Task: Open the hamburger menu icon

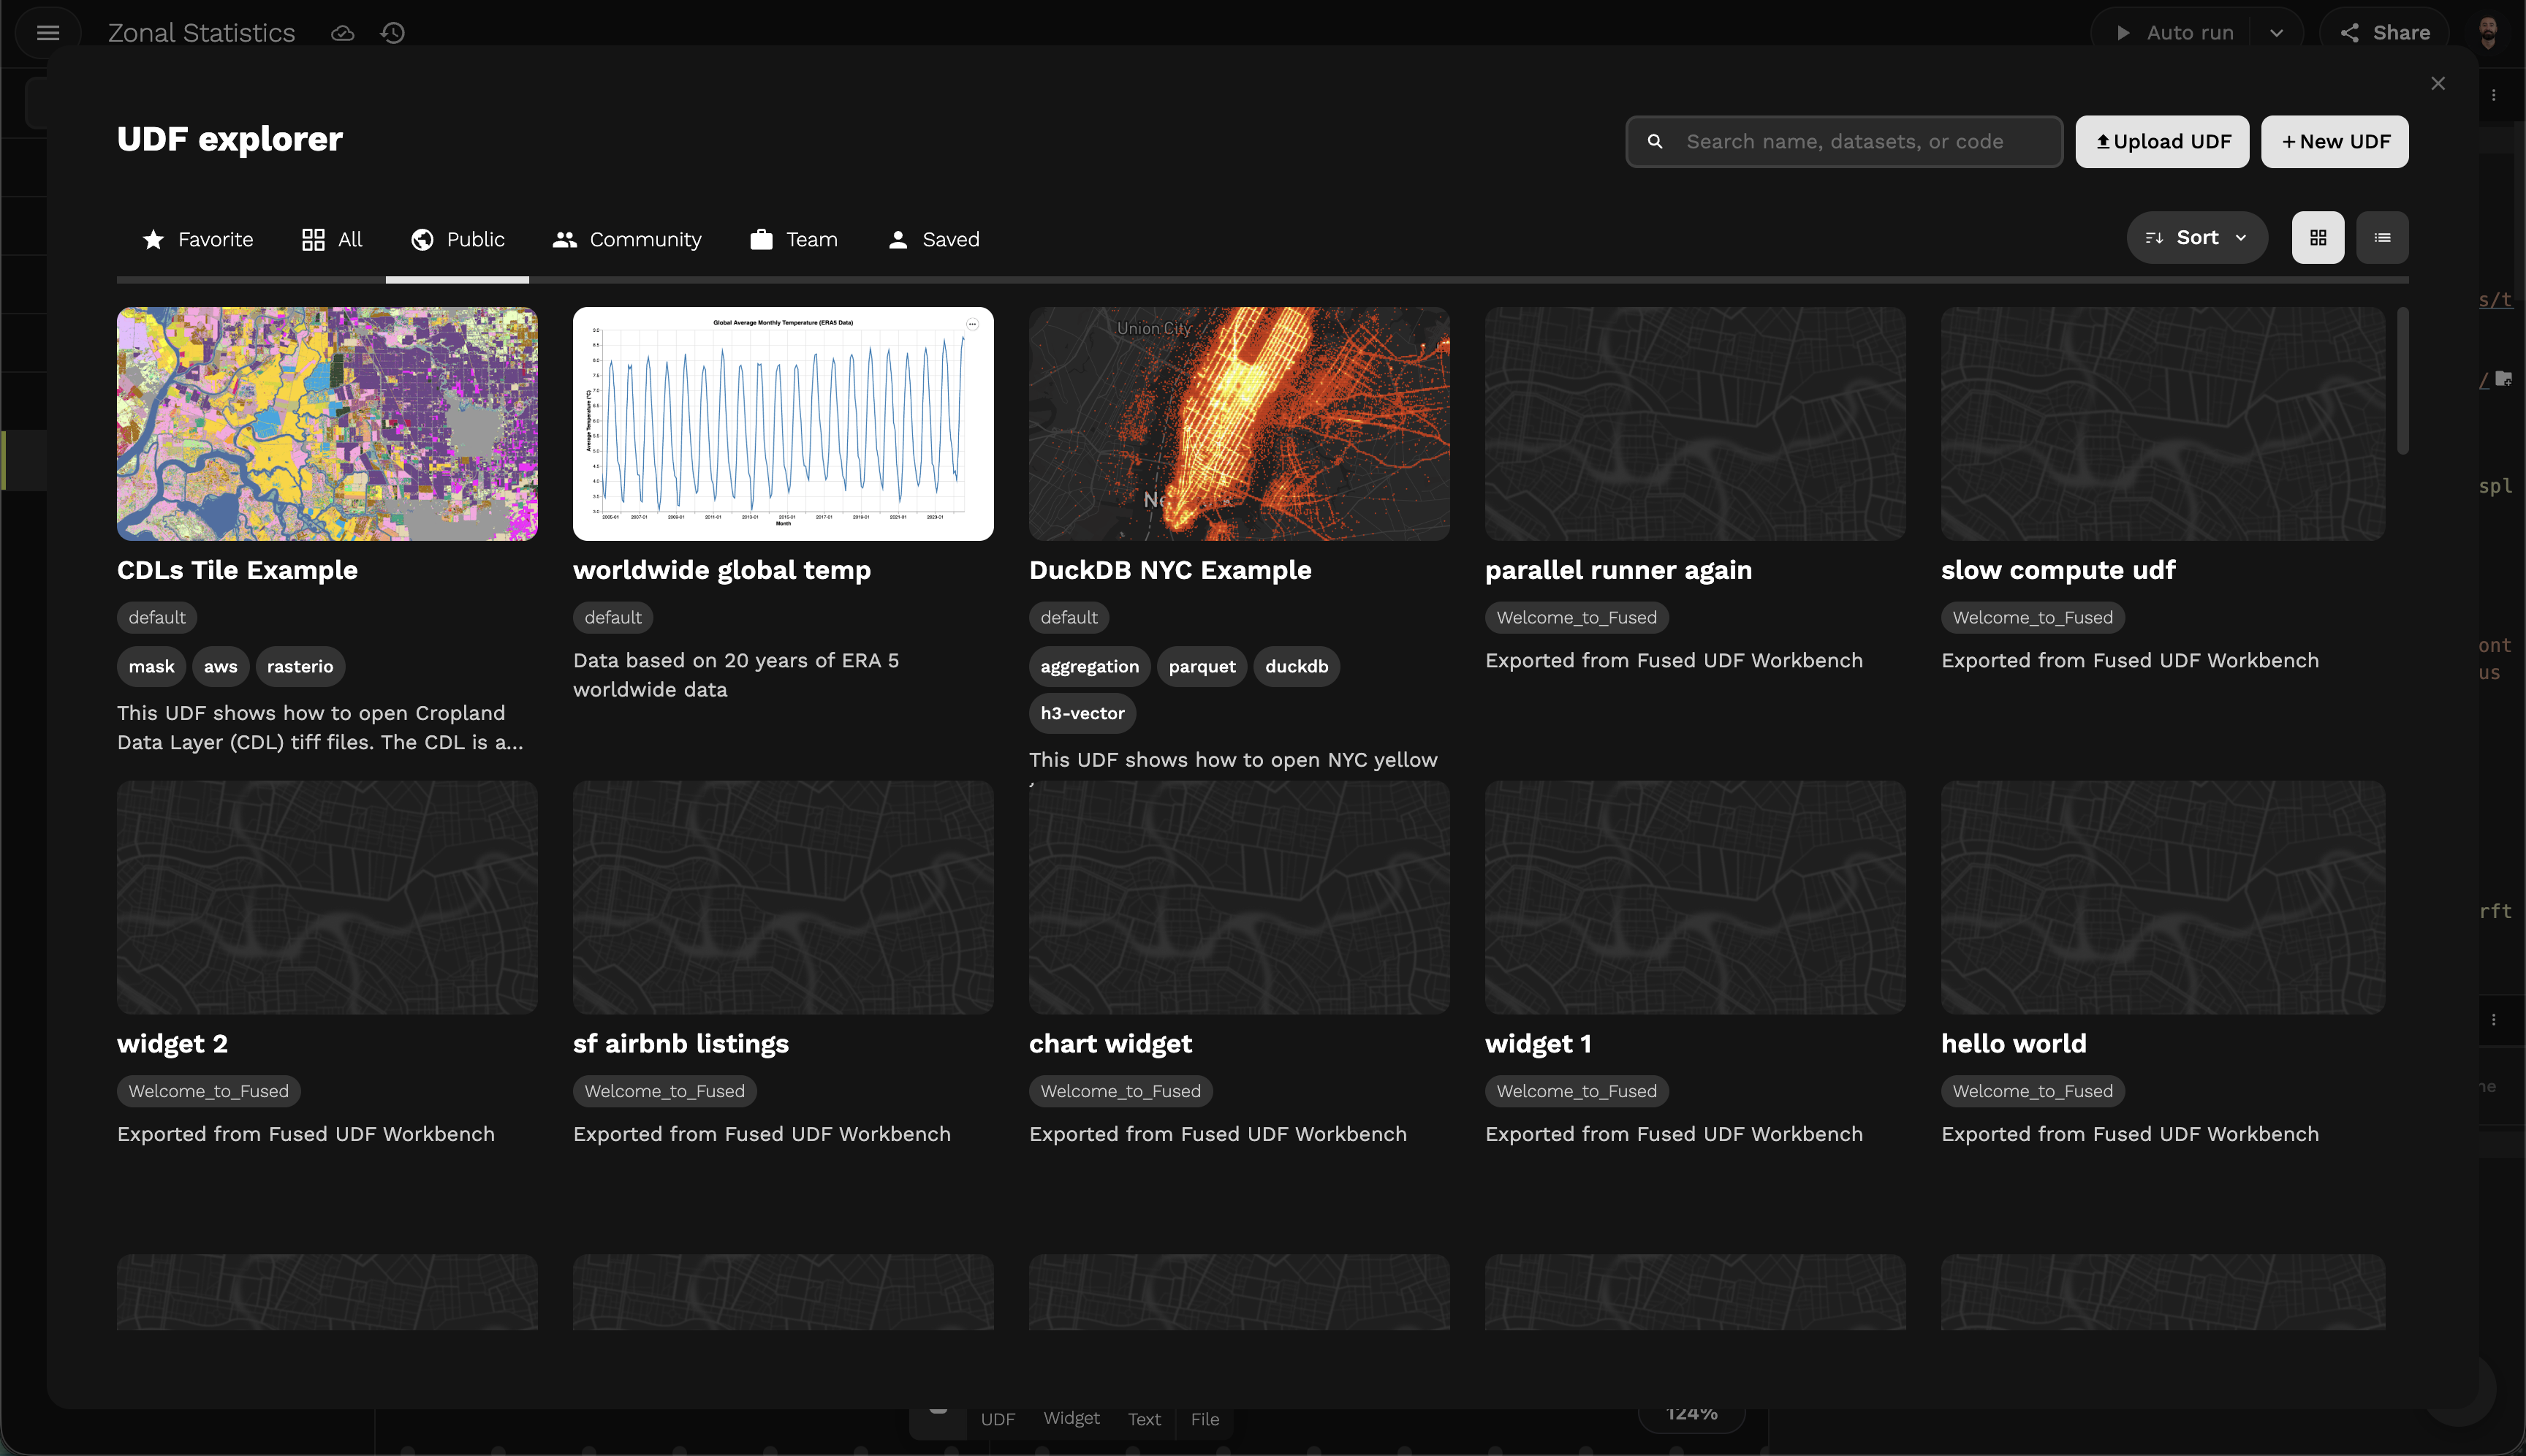Action: click(x=48, y=33)
